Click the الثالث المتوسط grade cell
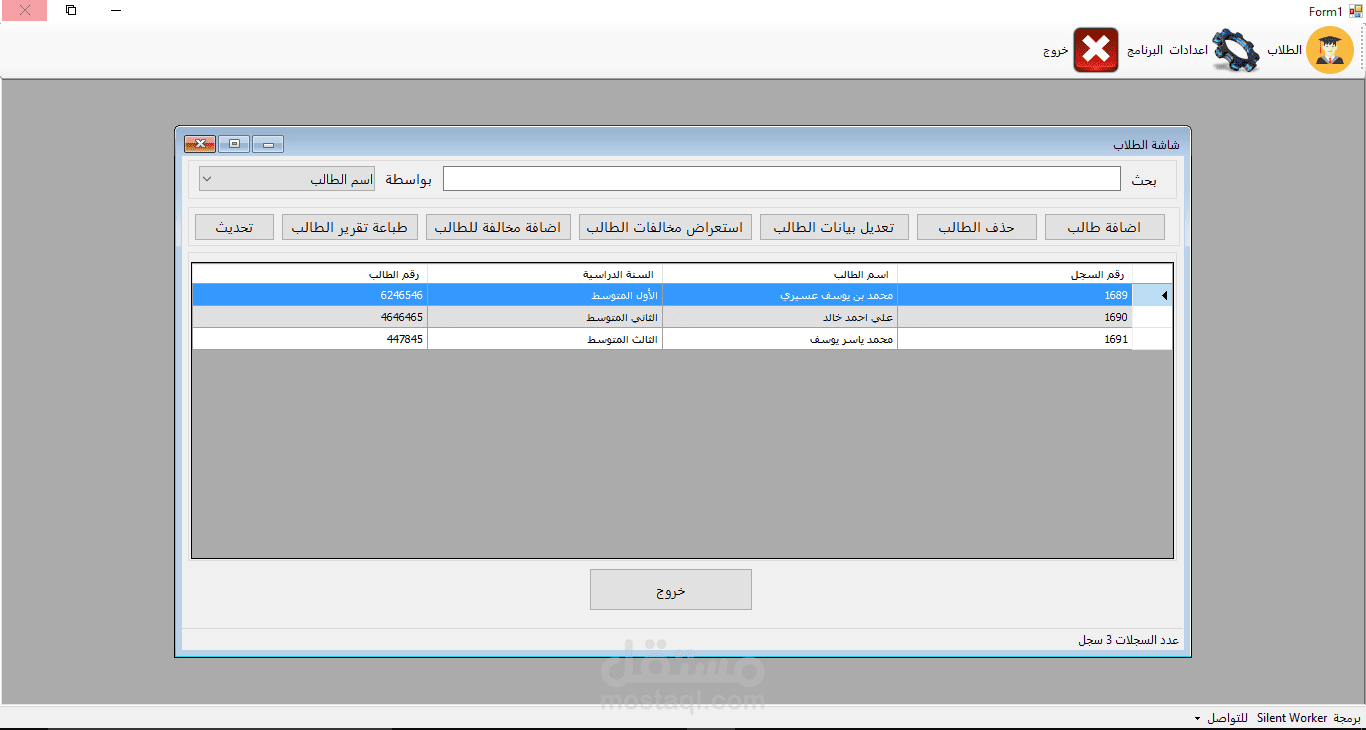Image resolution: width=1366 pixels, height=730 pixels. pyautogui.click(x=545, y=339)
